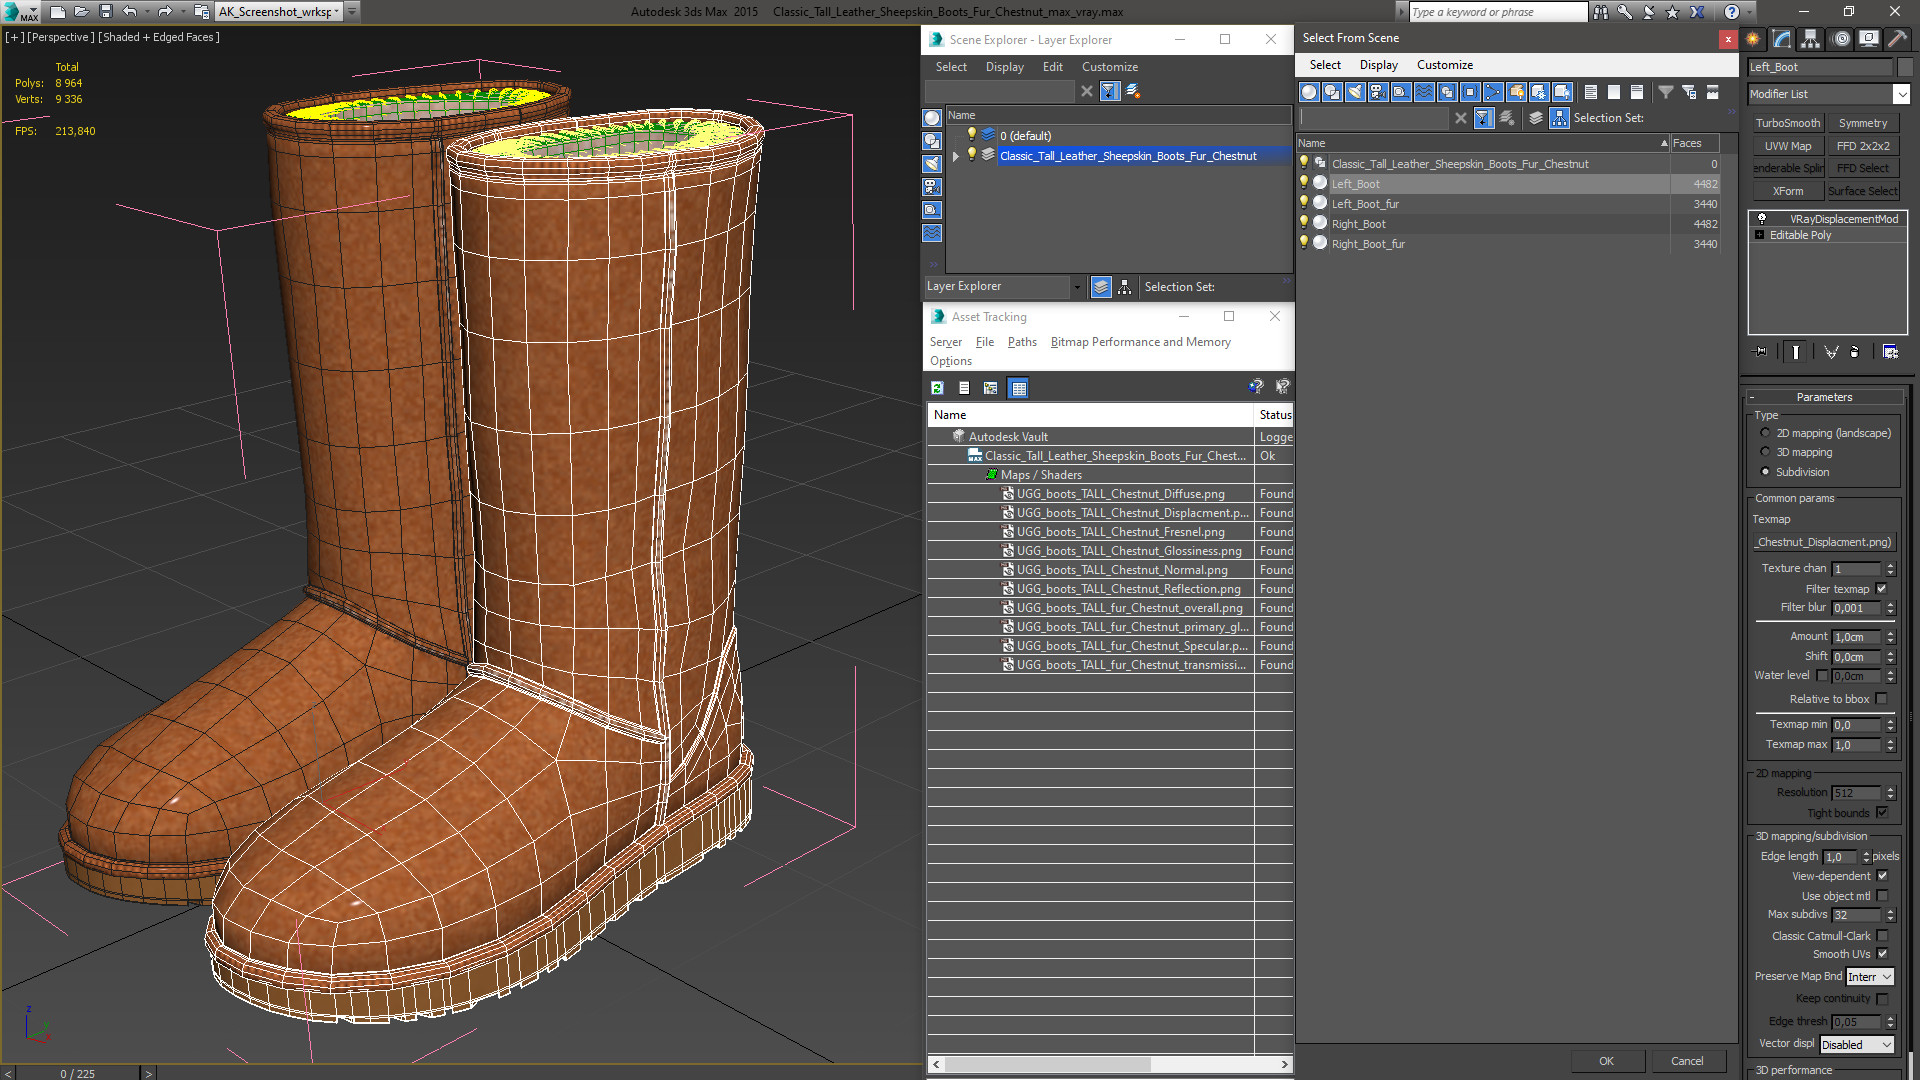The height and width of the screenshot is (1080, 1920).
Task: Toggle geometry display filter in Select From Scene
Action: click(x=1309, y=92)
